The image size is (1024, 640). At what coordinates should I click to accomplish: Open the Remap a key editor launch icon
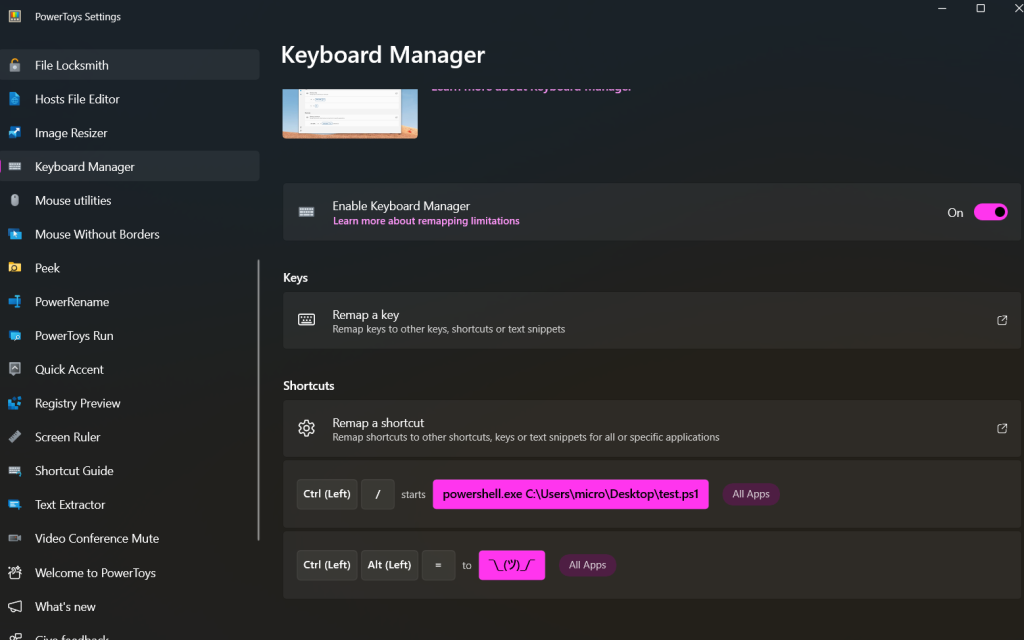(x=1001, y=319)
